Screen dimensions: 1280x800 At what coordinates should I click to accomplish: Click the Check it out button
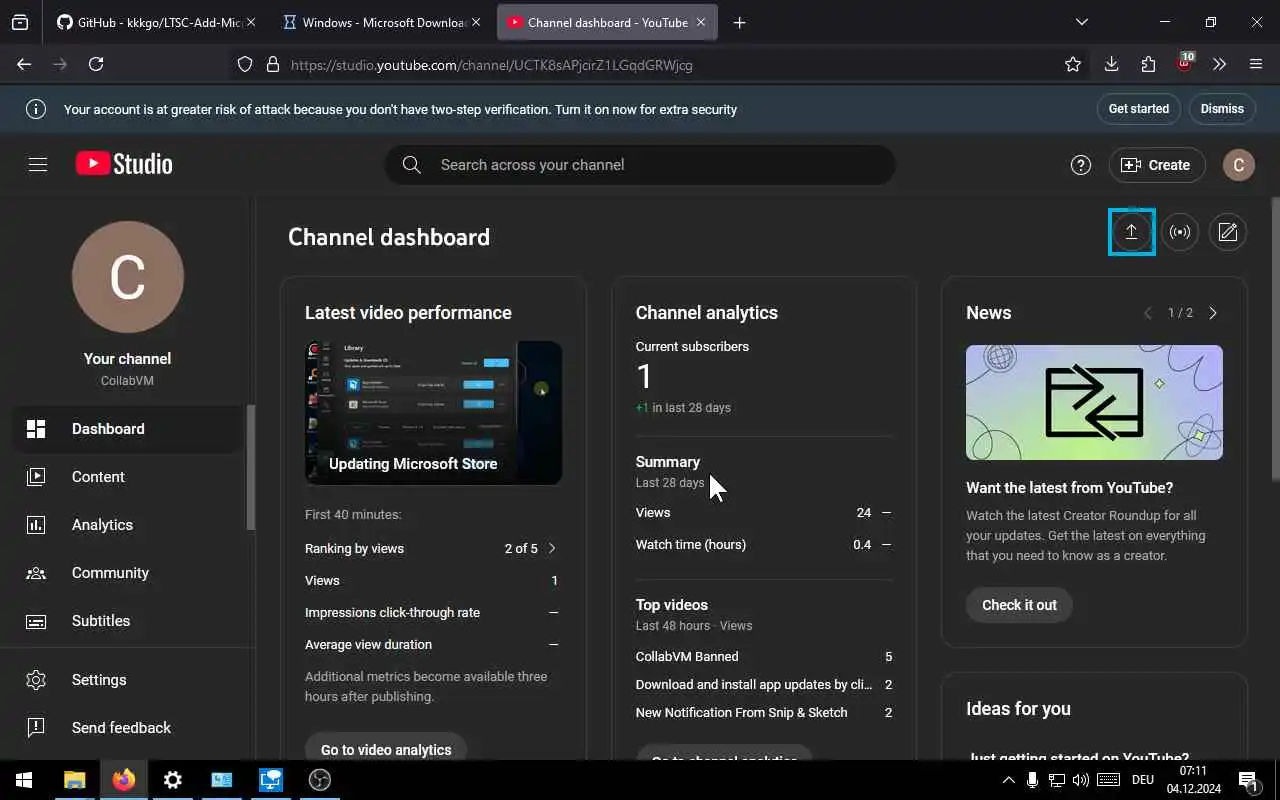click(x=1019, y=605)
